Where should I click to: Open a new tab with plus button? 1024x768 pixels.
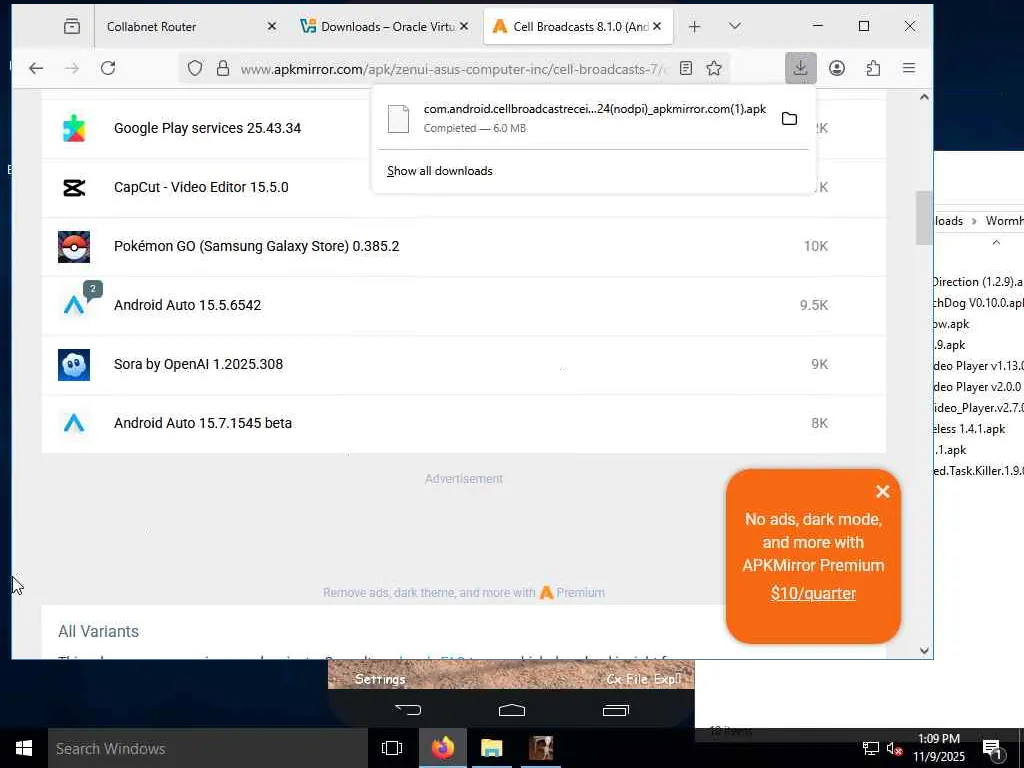click(694, 26)
